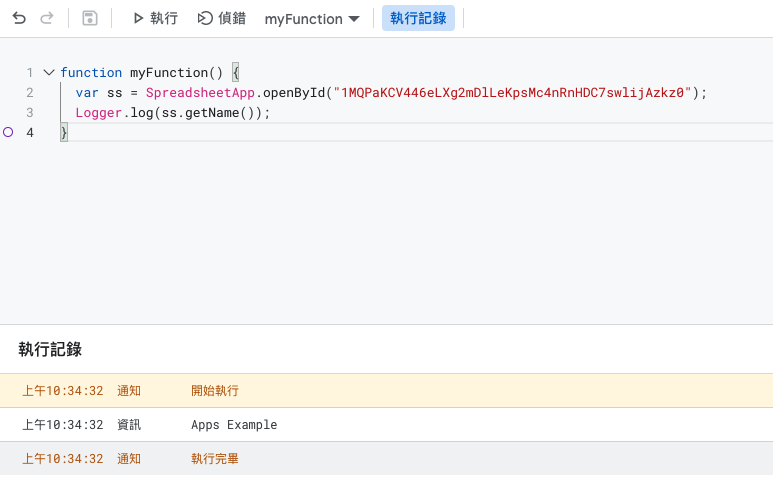The width and height of the screenshot is (773, 496).
Task: Click line number 2 in gutter
Action: (30, 93)
